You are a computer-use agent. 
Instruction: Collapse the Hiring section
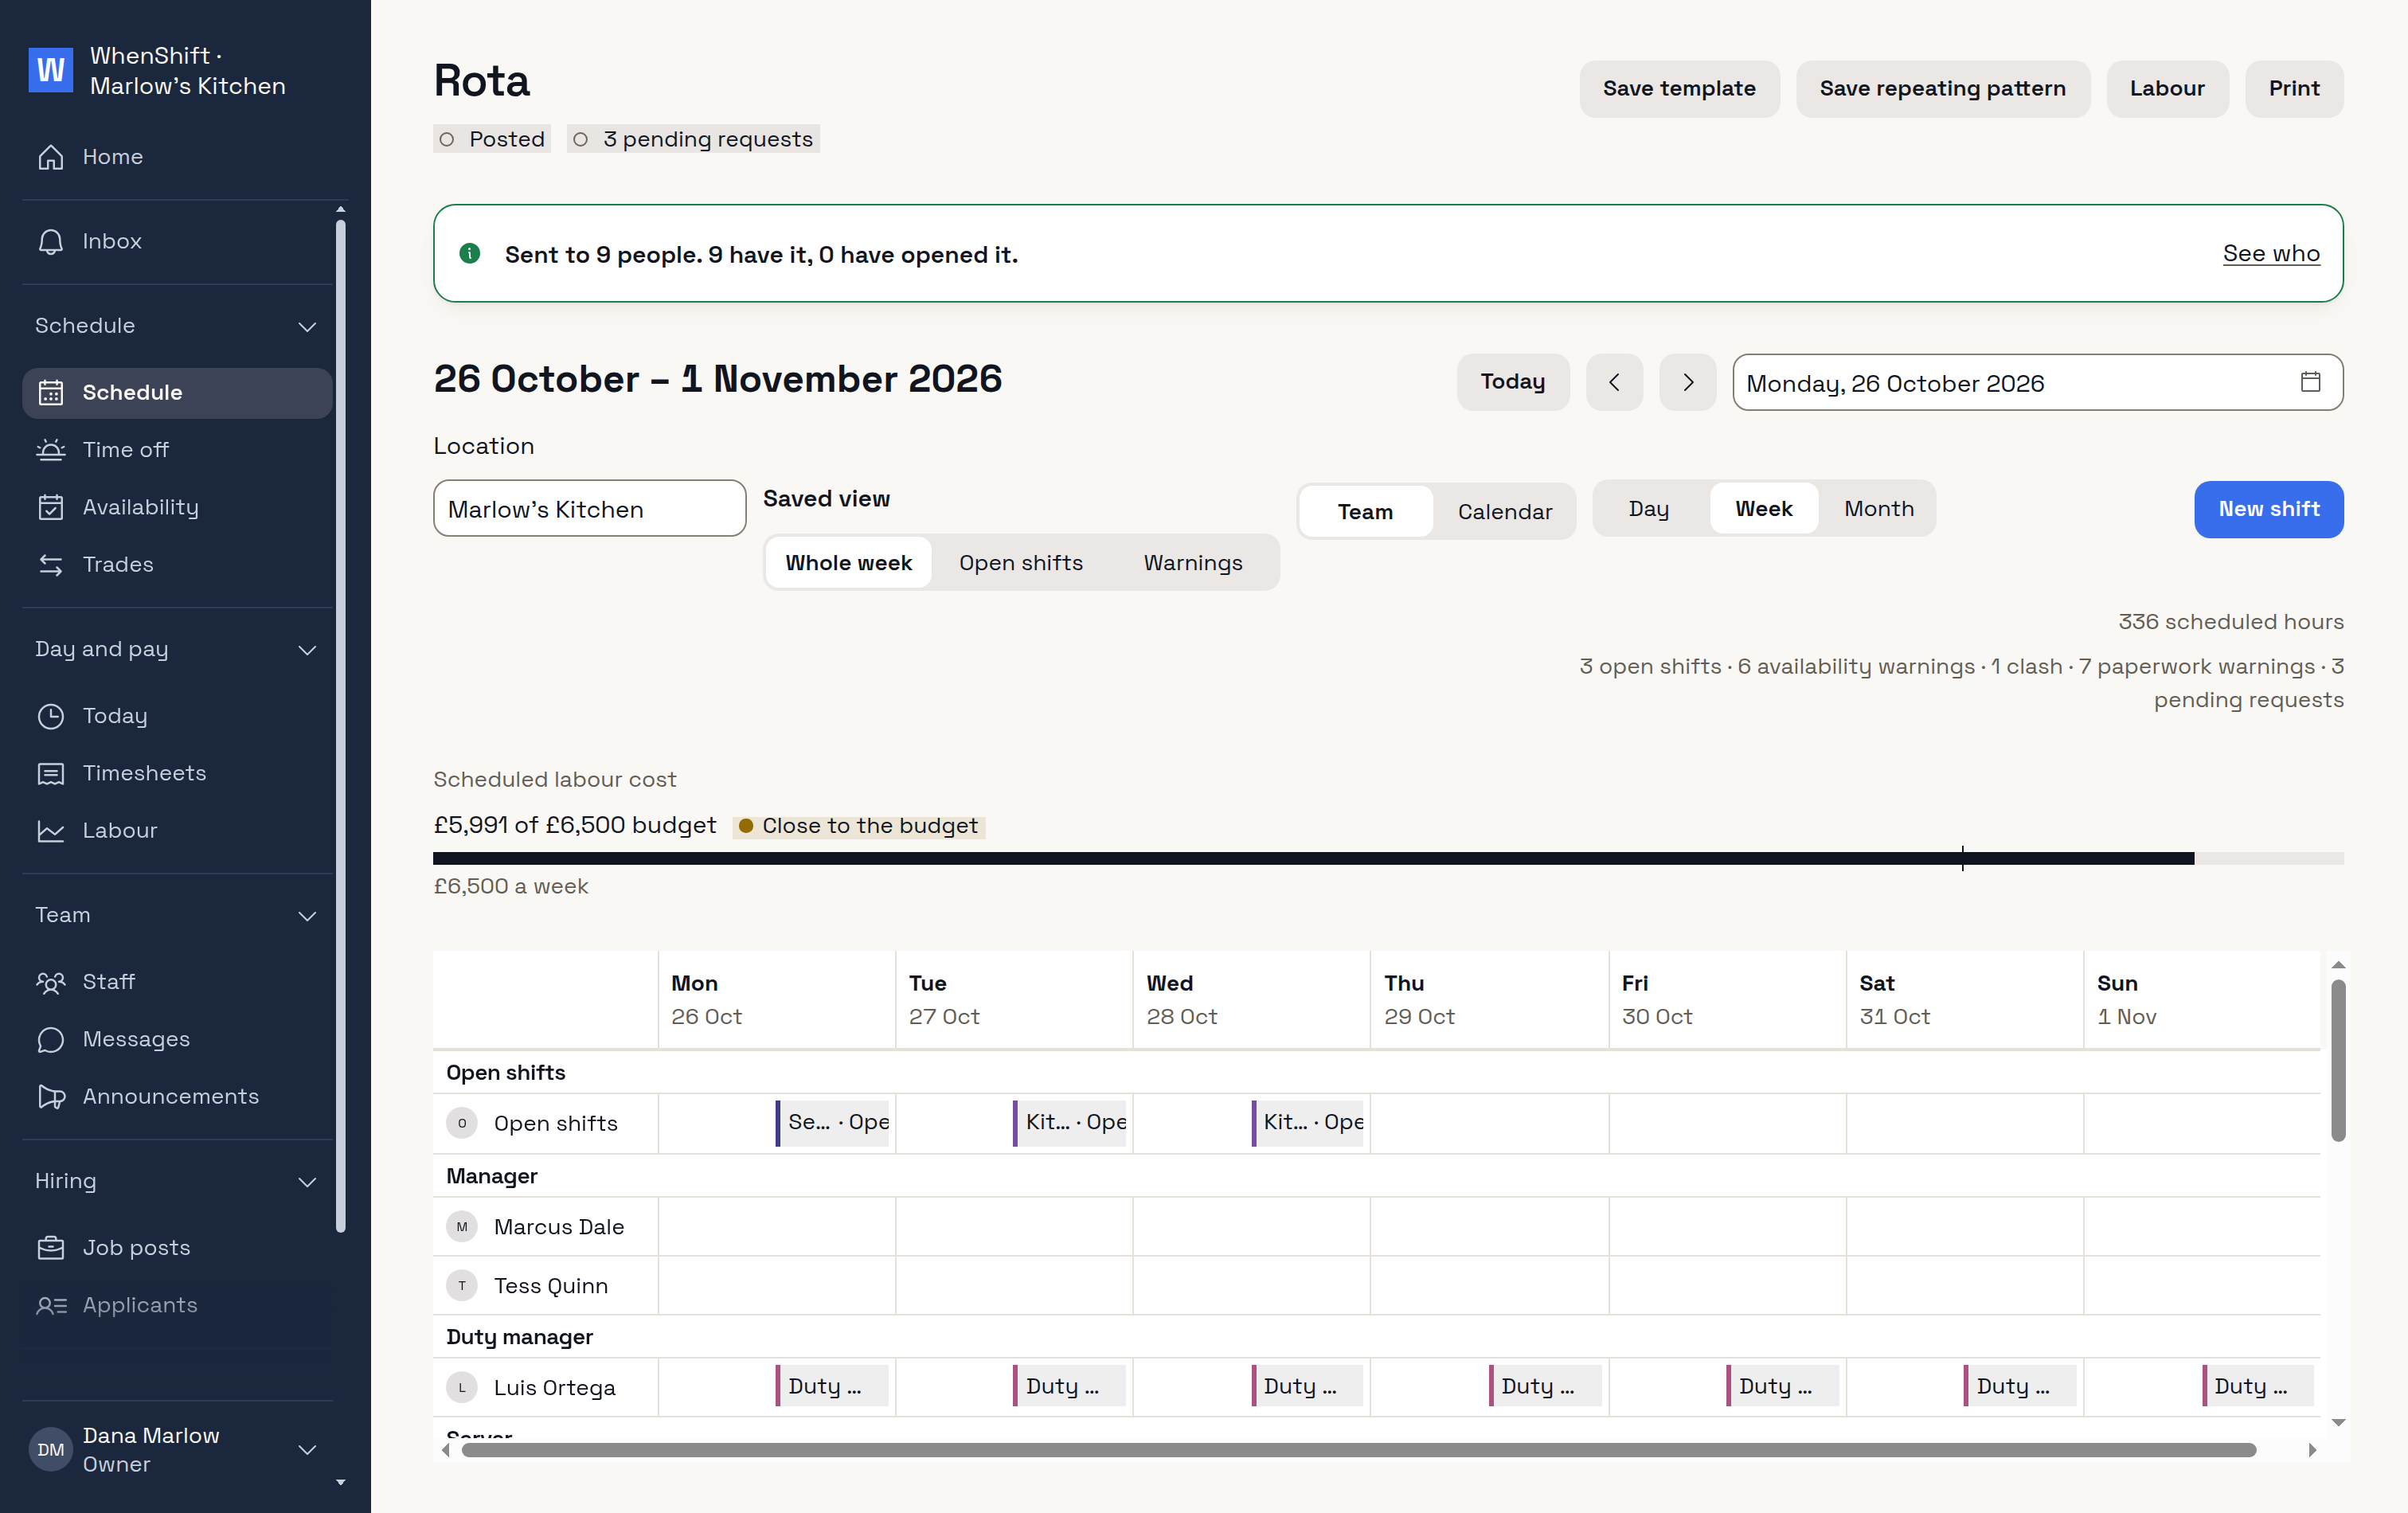178,1181
